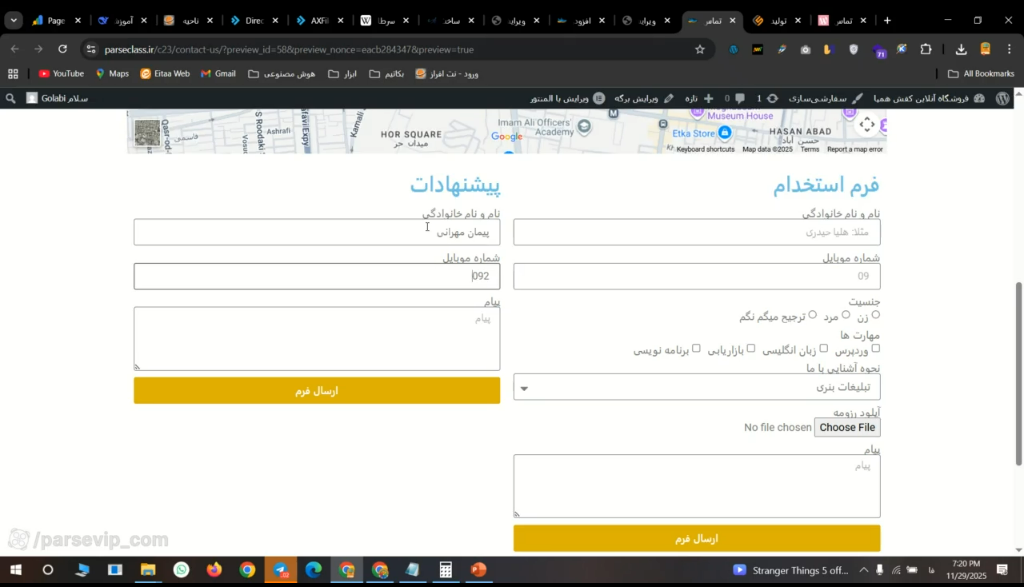
Task: Expand the هوش مصنوعی bookmarks folder
Action: tap(281, 74)
